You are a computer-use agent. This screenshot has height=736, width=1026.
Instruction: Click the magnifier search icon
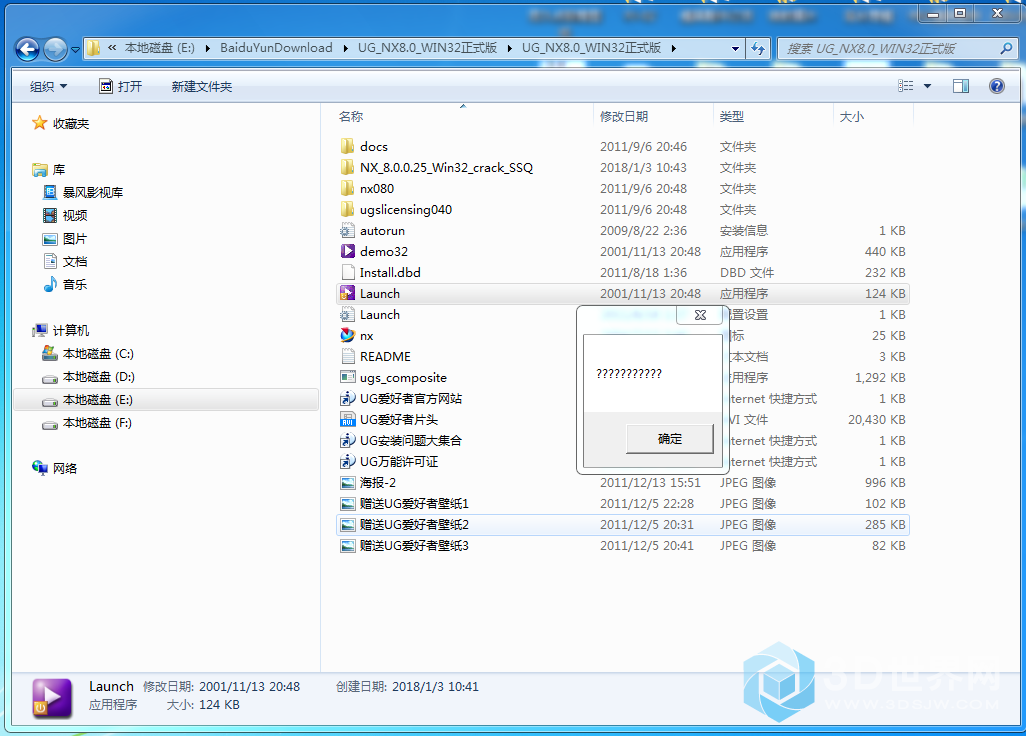1007,48
